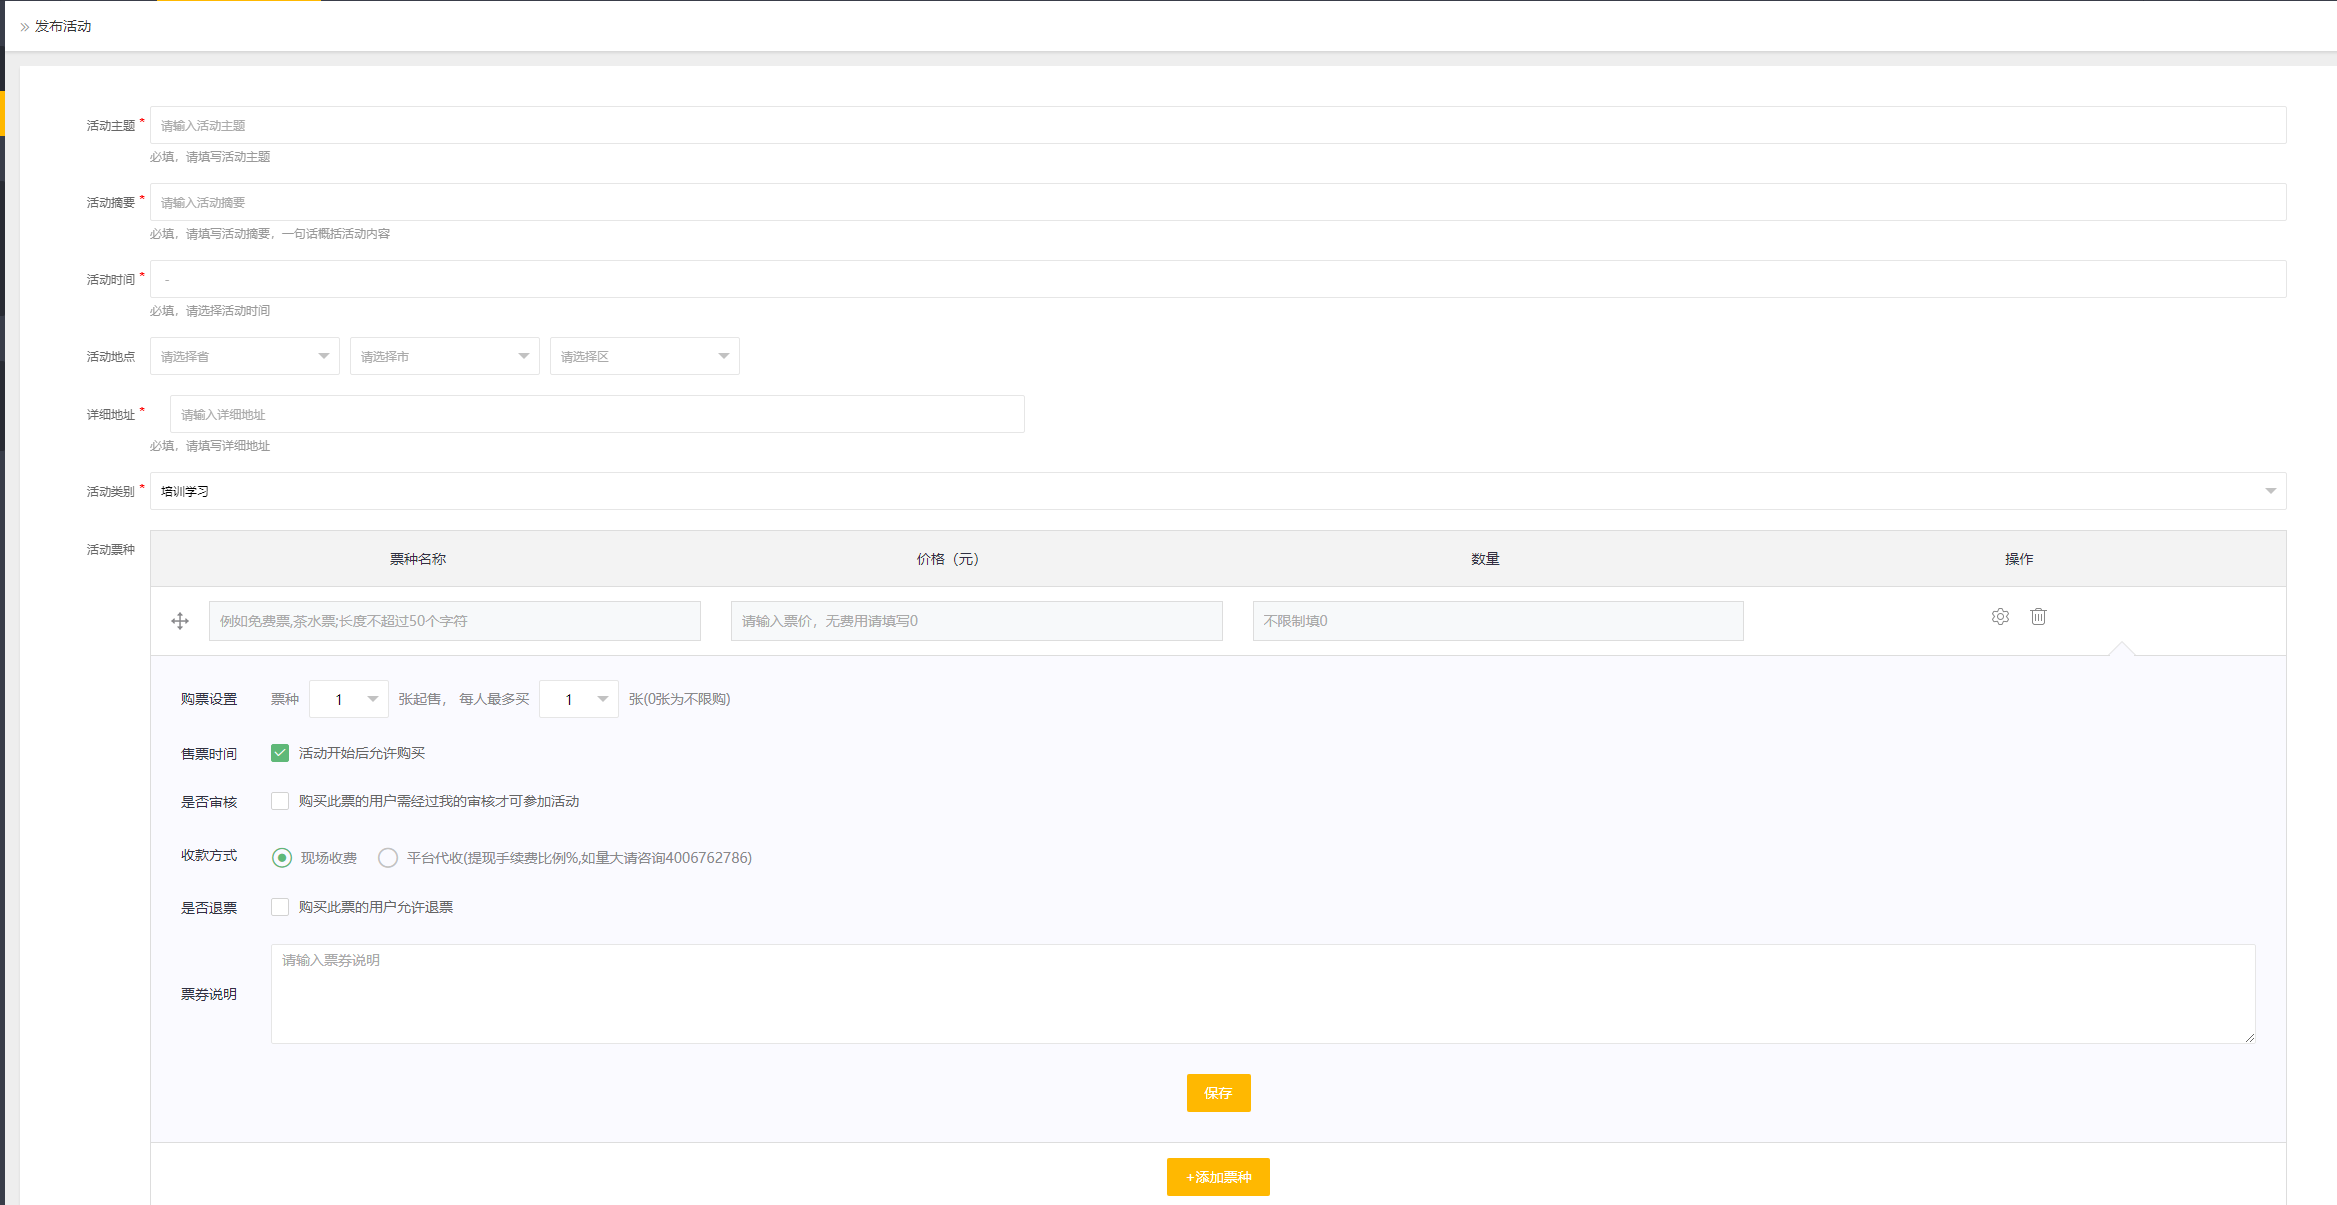2337x1205 pixels.
Task: Click hint text 必填，请填写活动主题
Action: [210, 157]
